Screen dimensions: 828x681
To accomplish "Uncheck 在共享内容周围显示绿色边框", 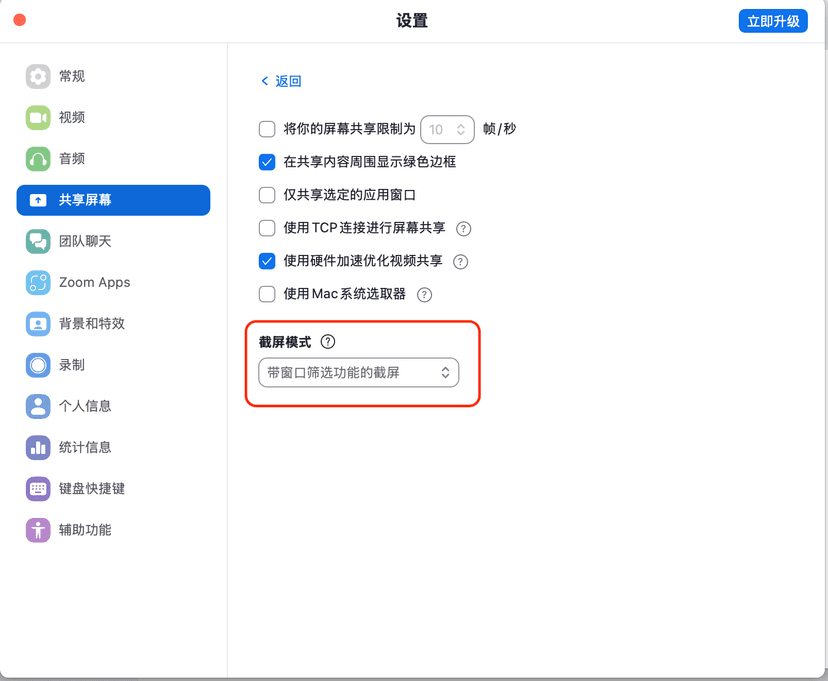I will pyautogui.click(x=267, y=162).
